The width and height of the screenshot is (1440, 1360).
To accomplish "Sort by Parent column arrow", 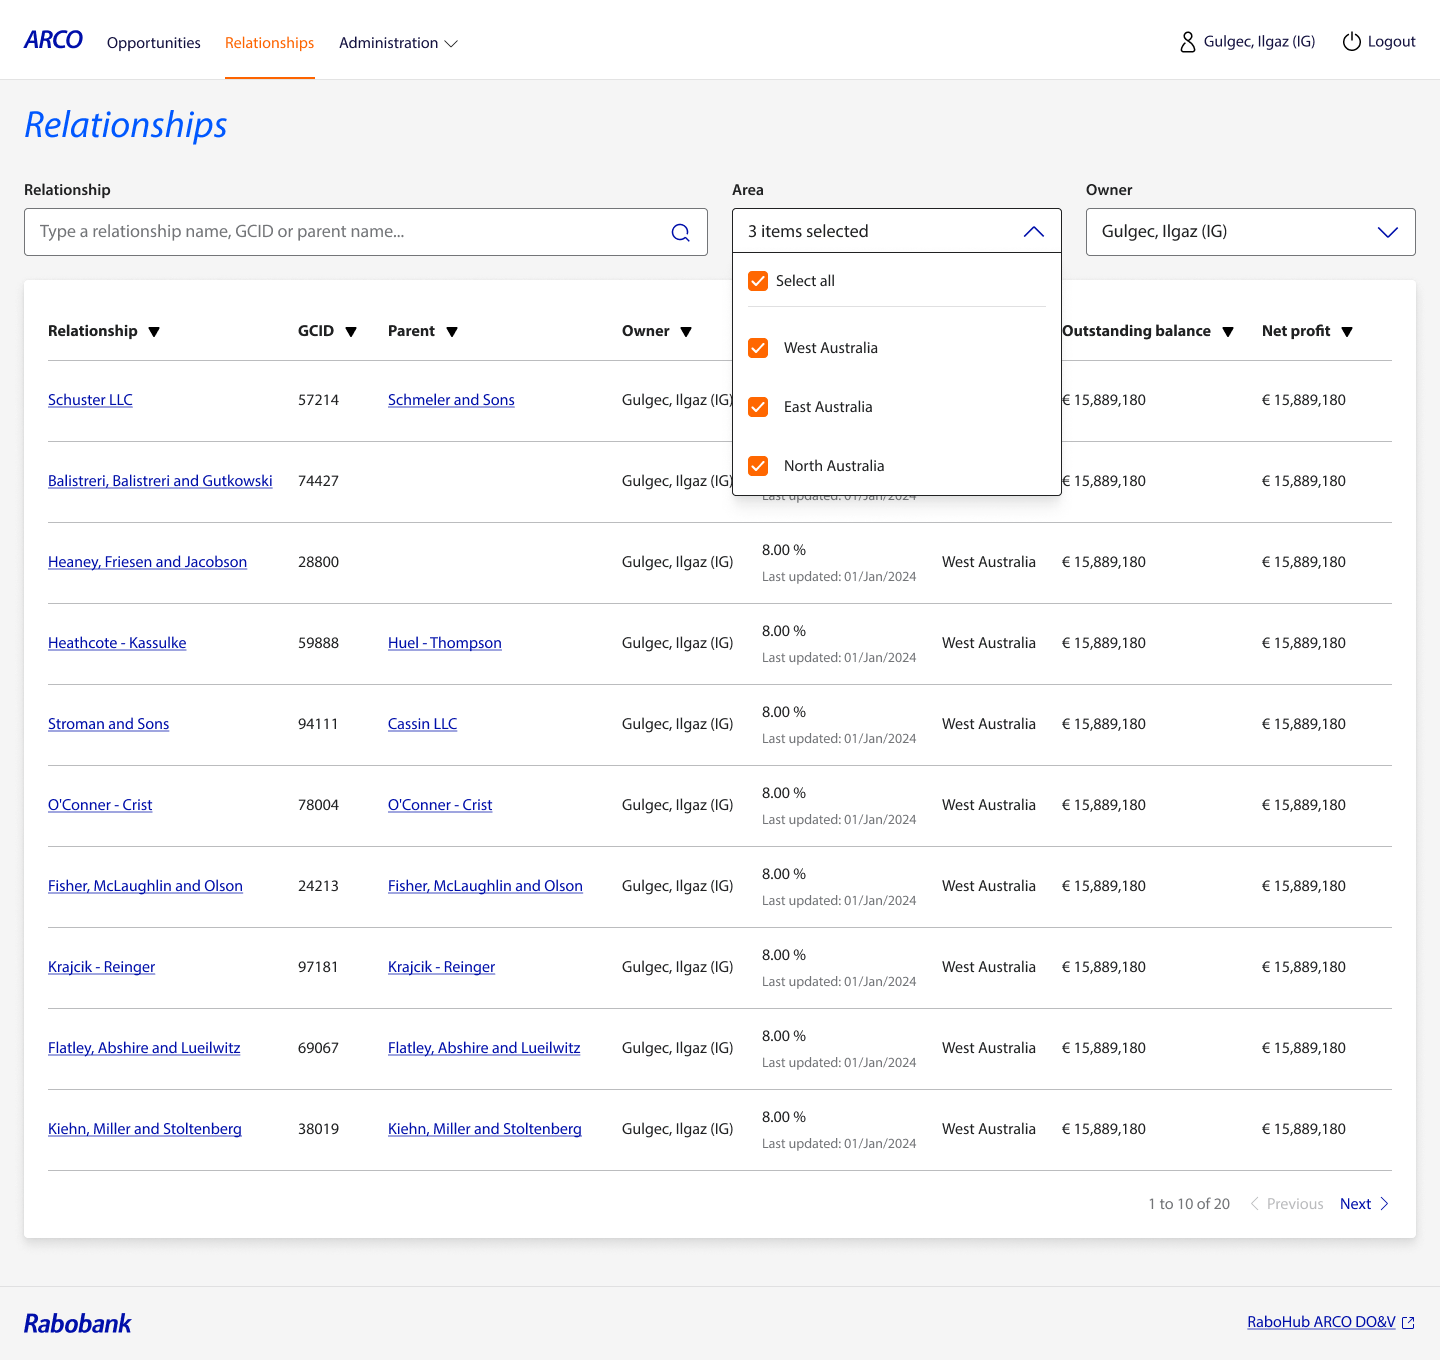I will (x=452, y=332).
